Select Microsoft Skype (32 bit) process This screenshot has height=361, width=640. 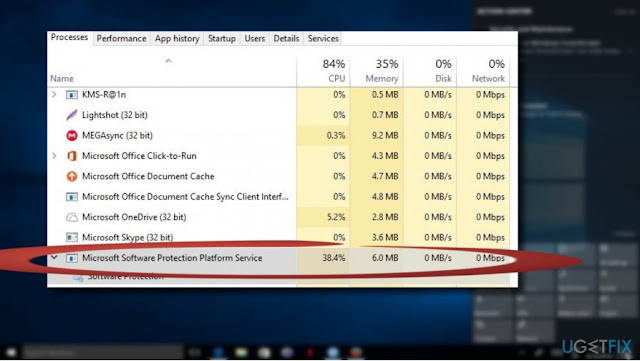278,237
